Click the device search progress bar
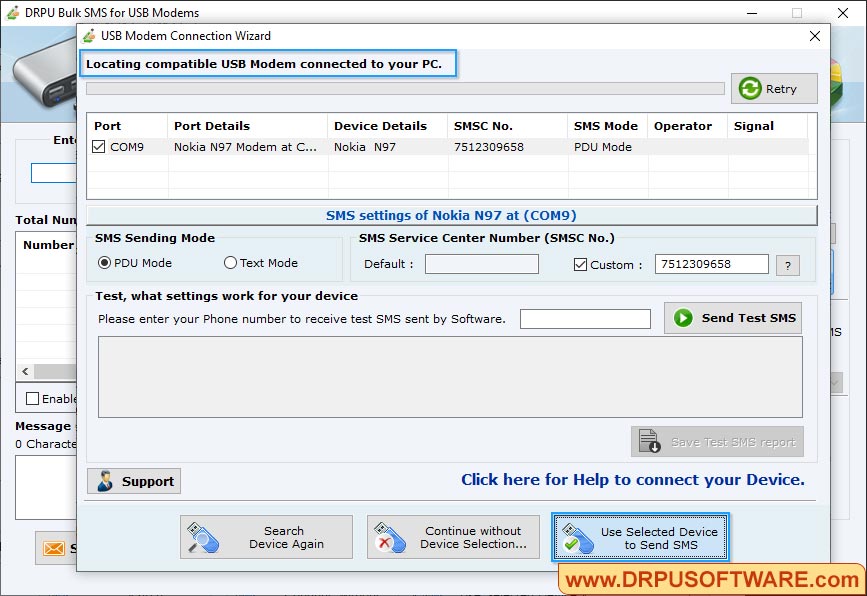 click(405, 88)
